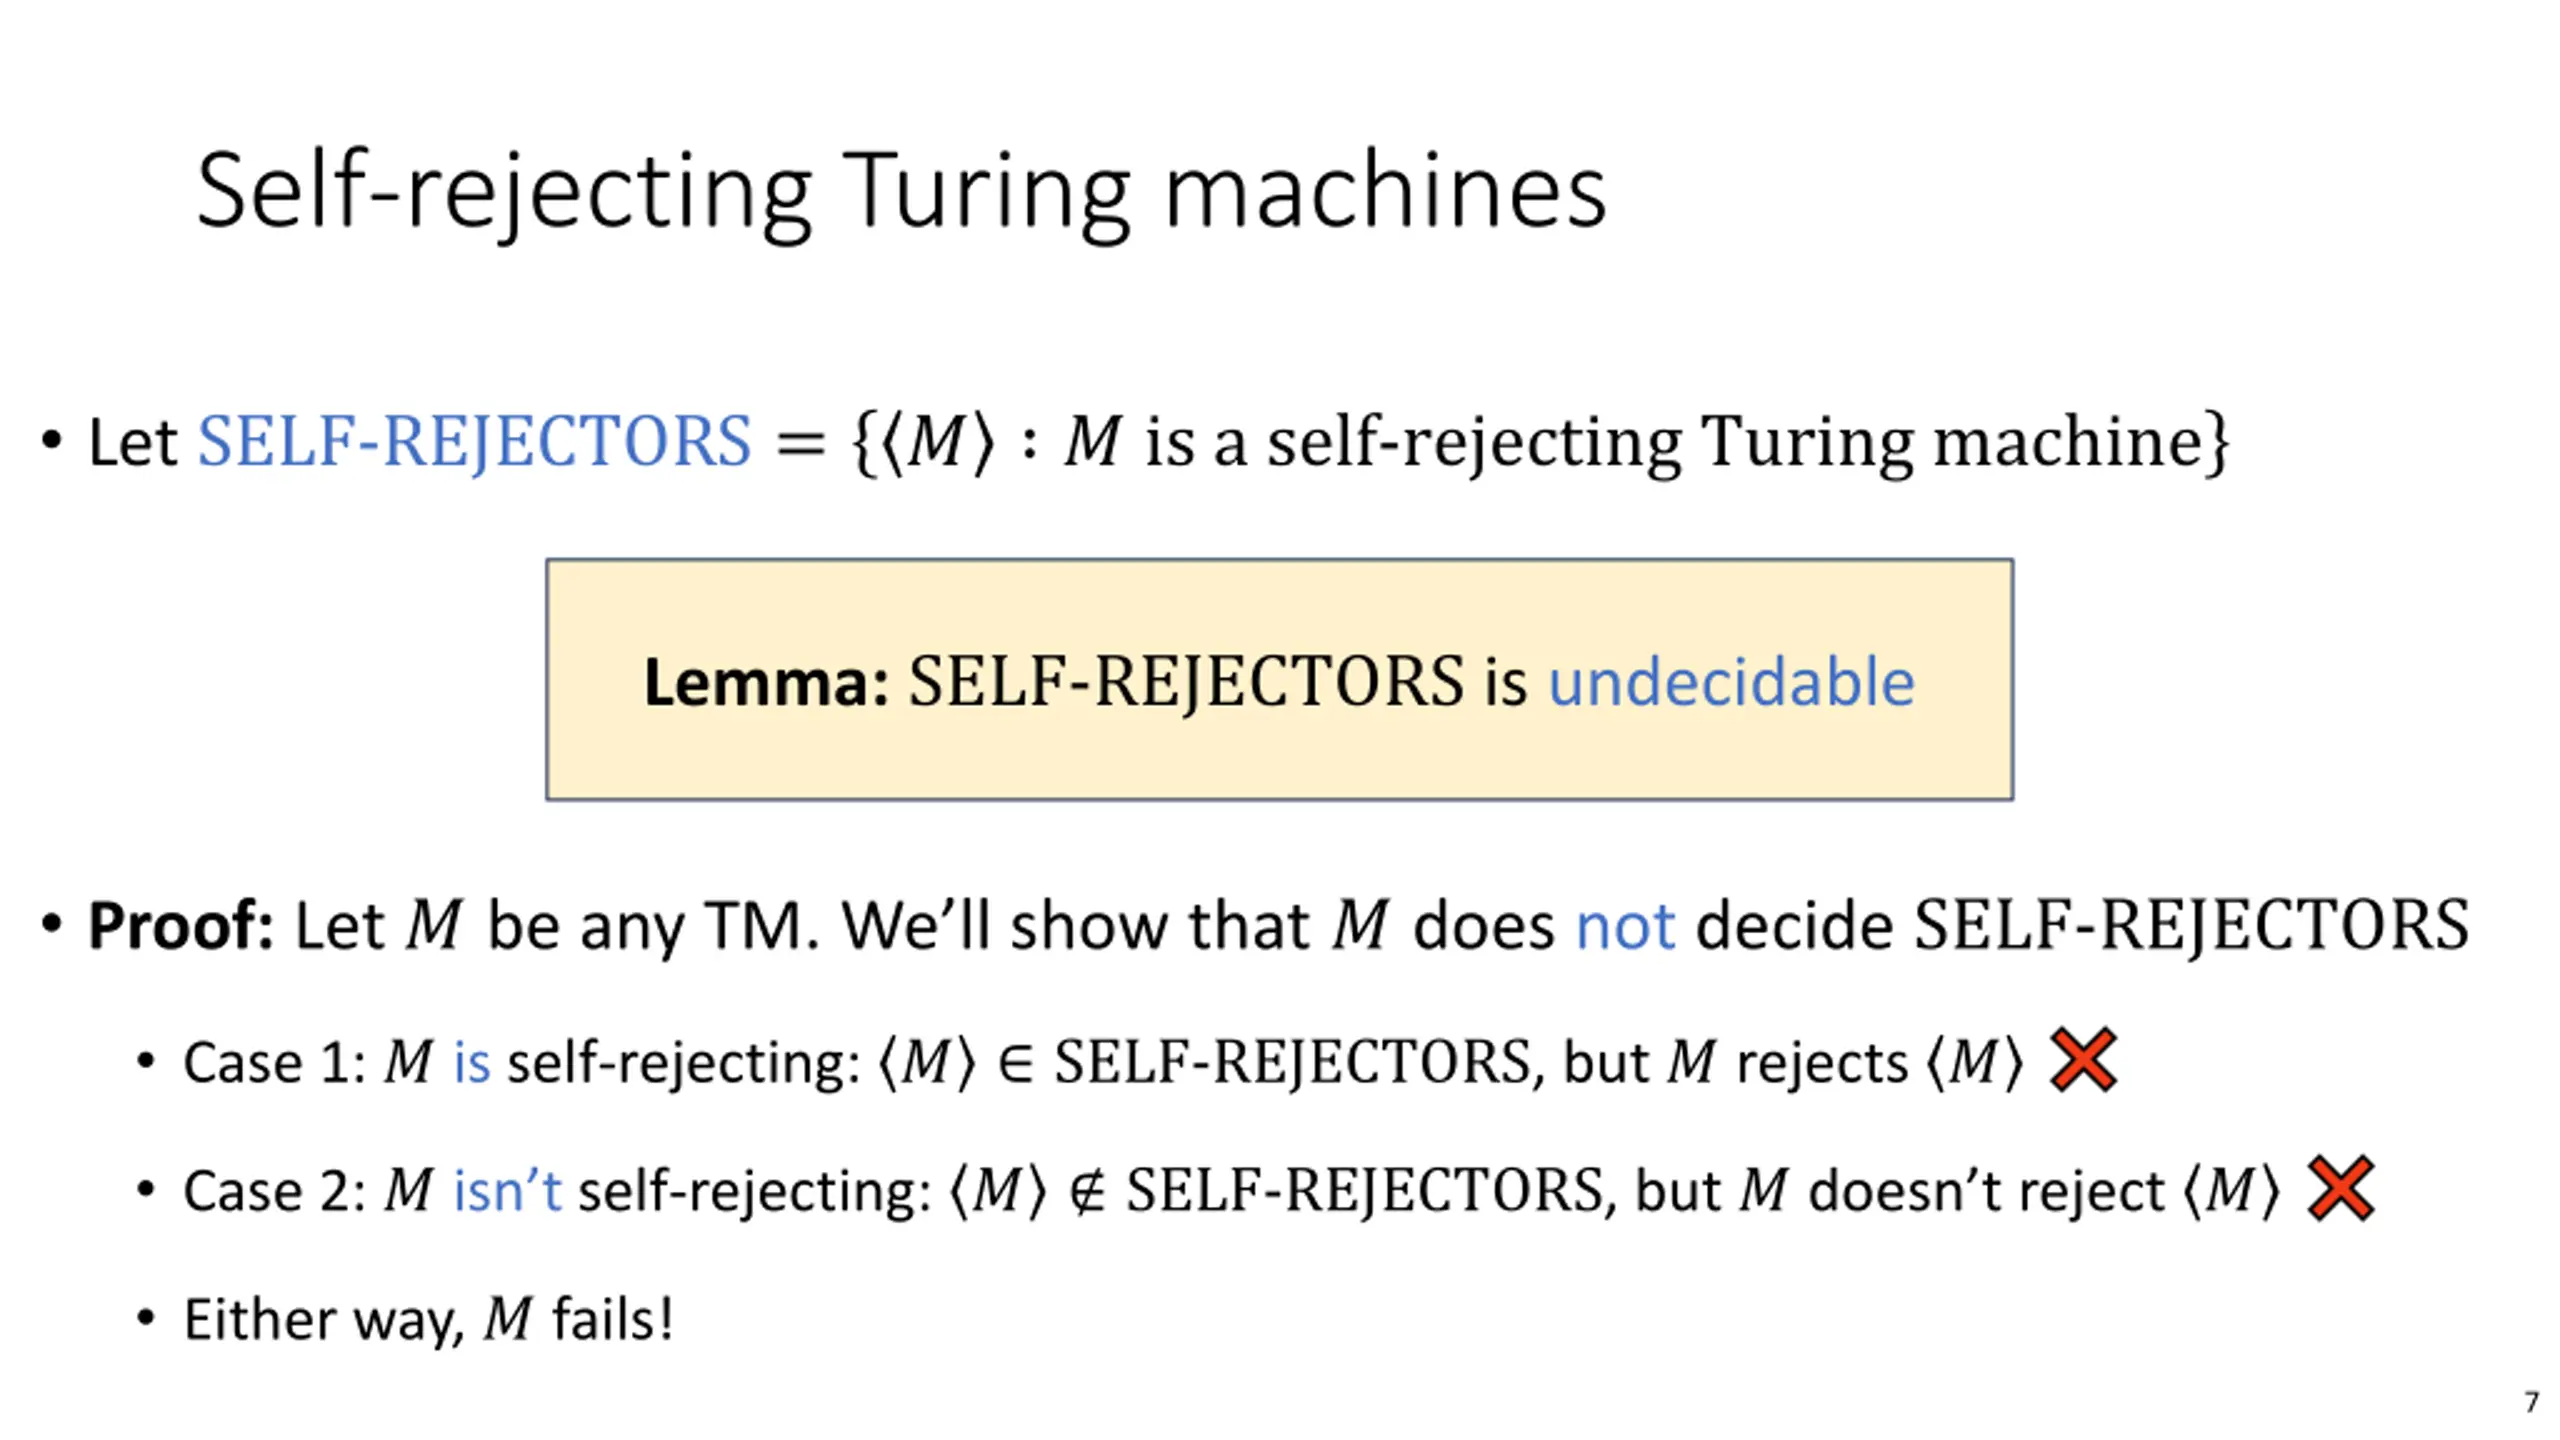Click the blue word 'not' in proof line
This screenshot has height=1440, width=2560.
coord(1625,926)
